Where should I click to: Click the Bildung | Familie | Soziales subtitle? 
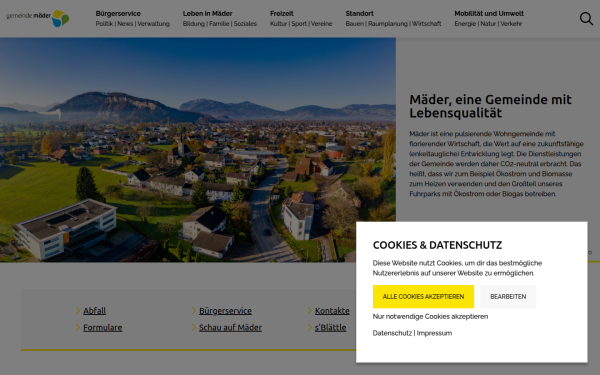220,24
